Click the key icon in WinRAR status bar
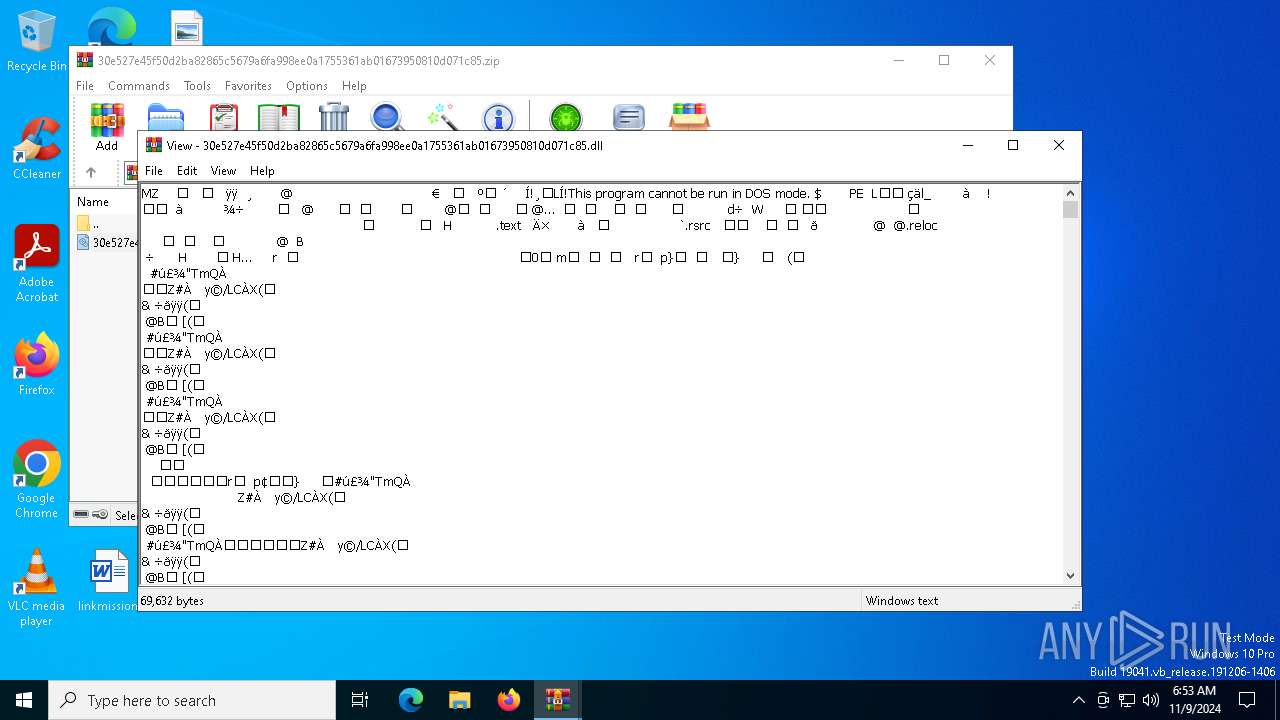 [100, 514]
